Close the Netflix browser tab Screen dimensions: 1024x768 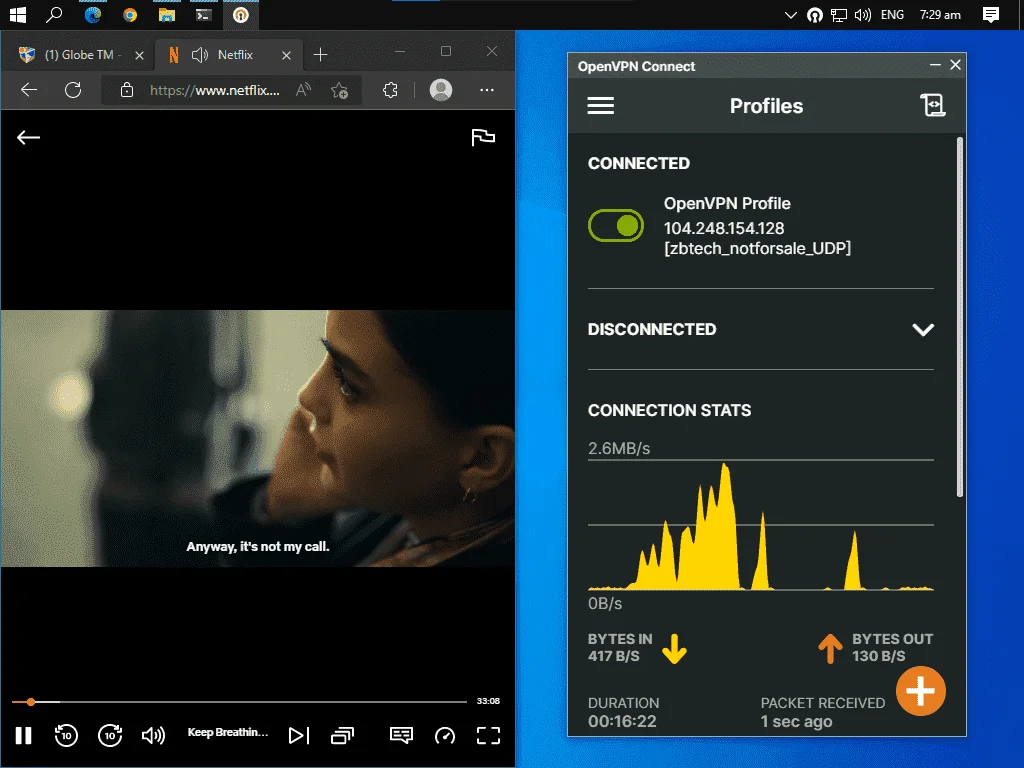286,56
